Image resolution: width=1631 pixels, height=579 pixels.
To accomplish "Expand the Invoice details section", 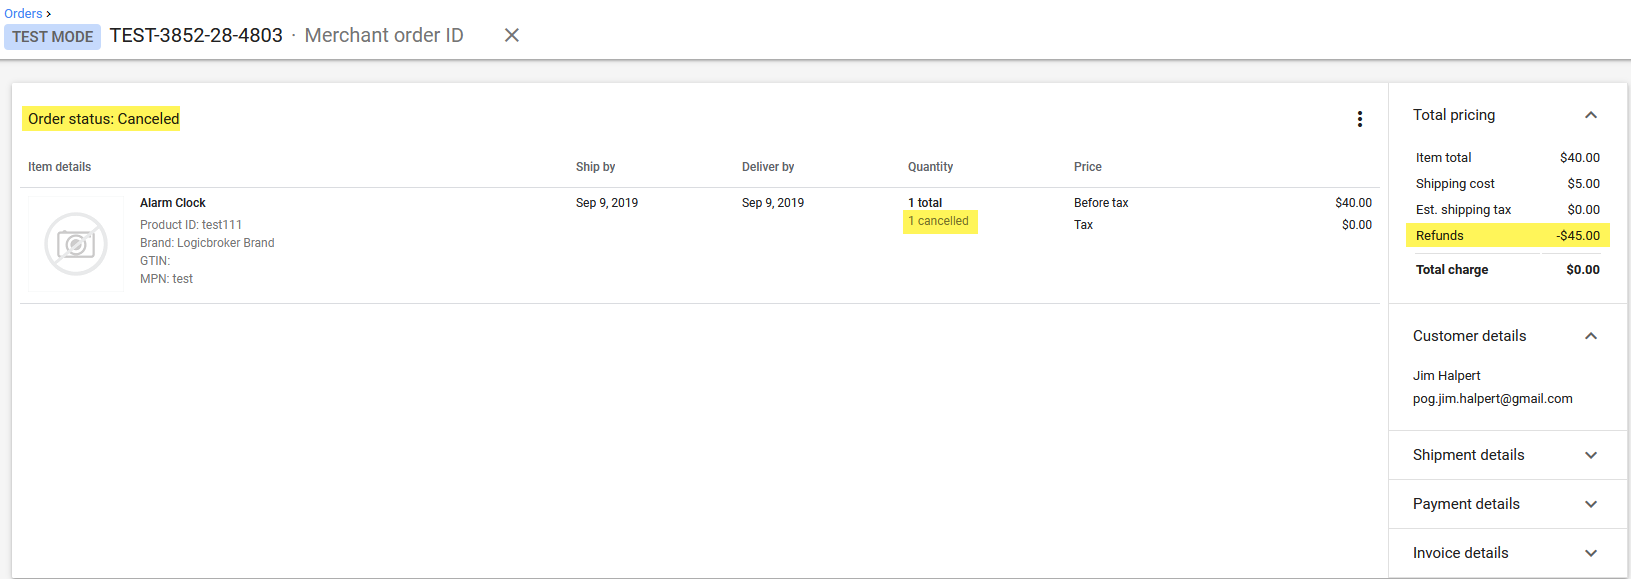I will 1590,553.
